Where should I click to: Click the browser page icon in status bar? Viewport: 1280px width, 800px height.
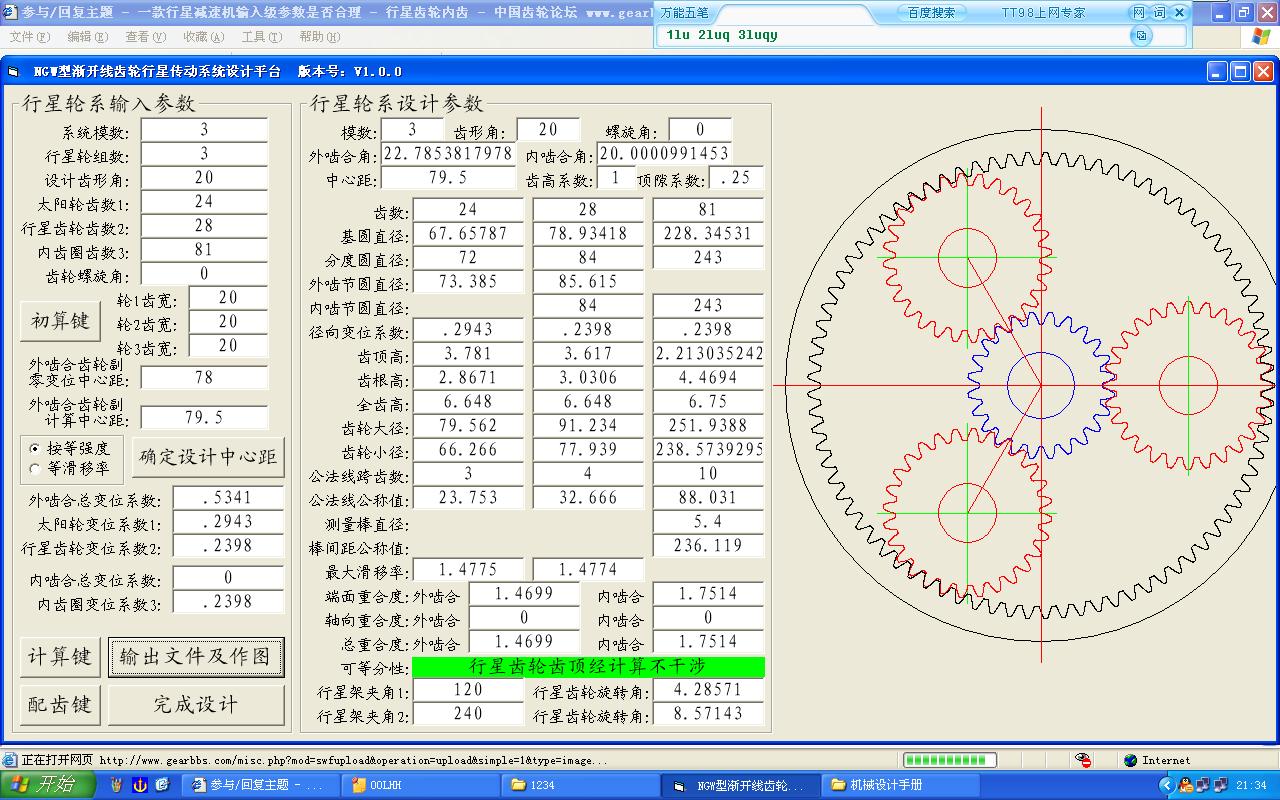(10, 760)
